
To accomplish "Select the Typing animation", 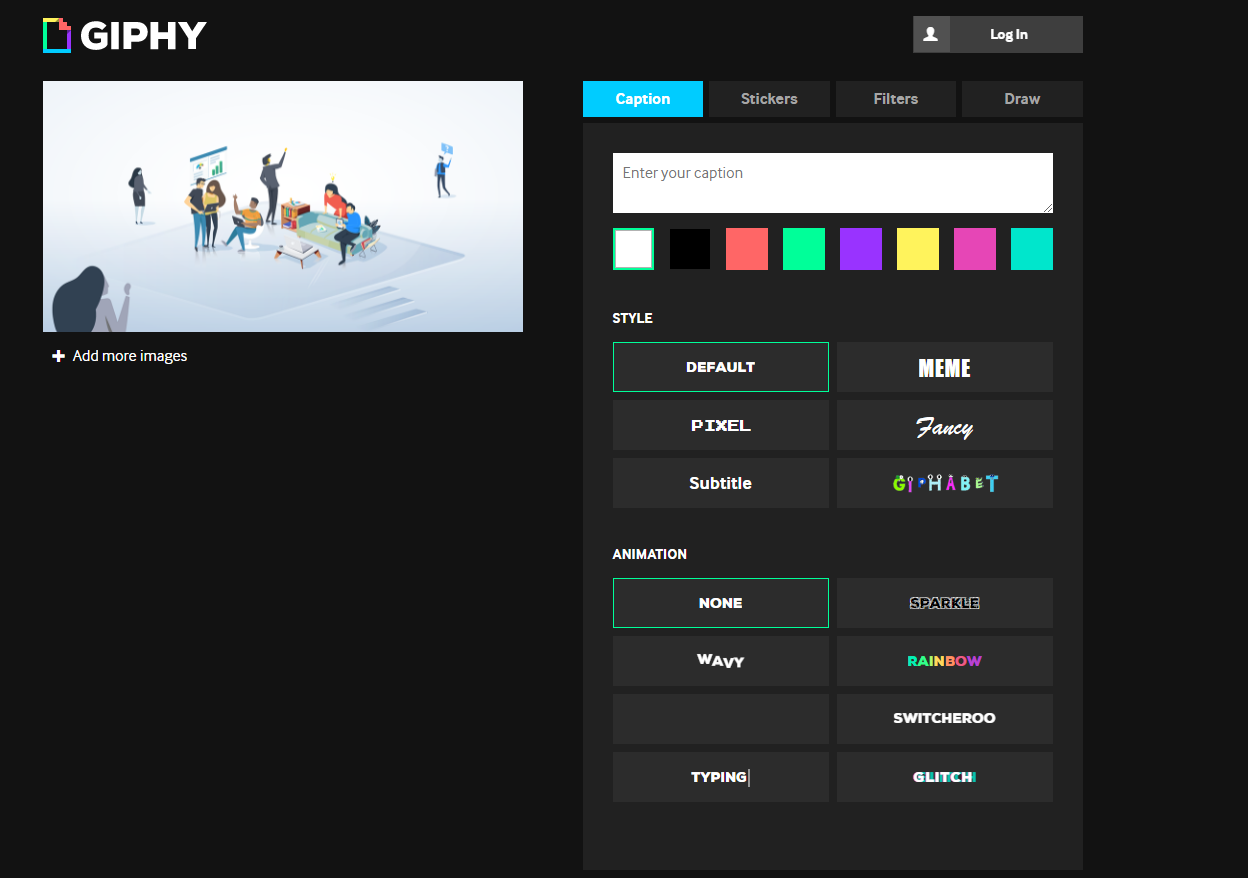I will pos(720,777).
